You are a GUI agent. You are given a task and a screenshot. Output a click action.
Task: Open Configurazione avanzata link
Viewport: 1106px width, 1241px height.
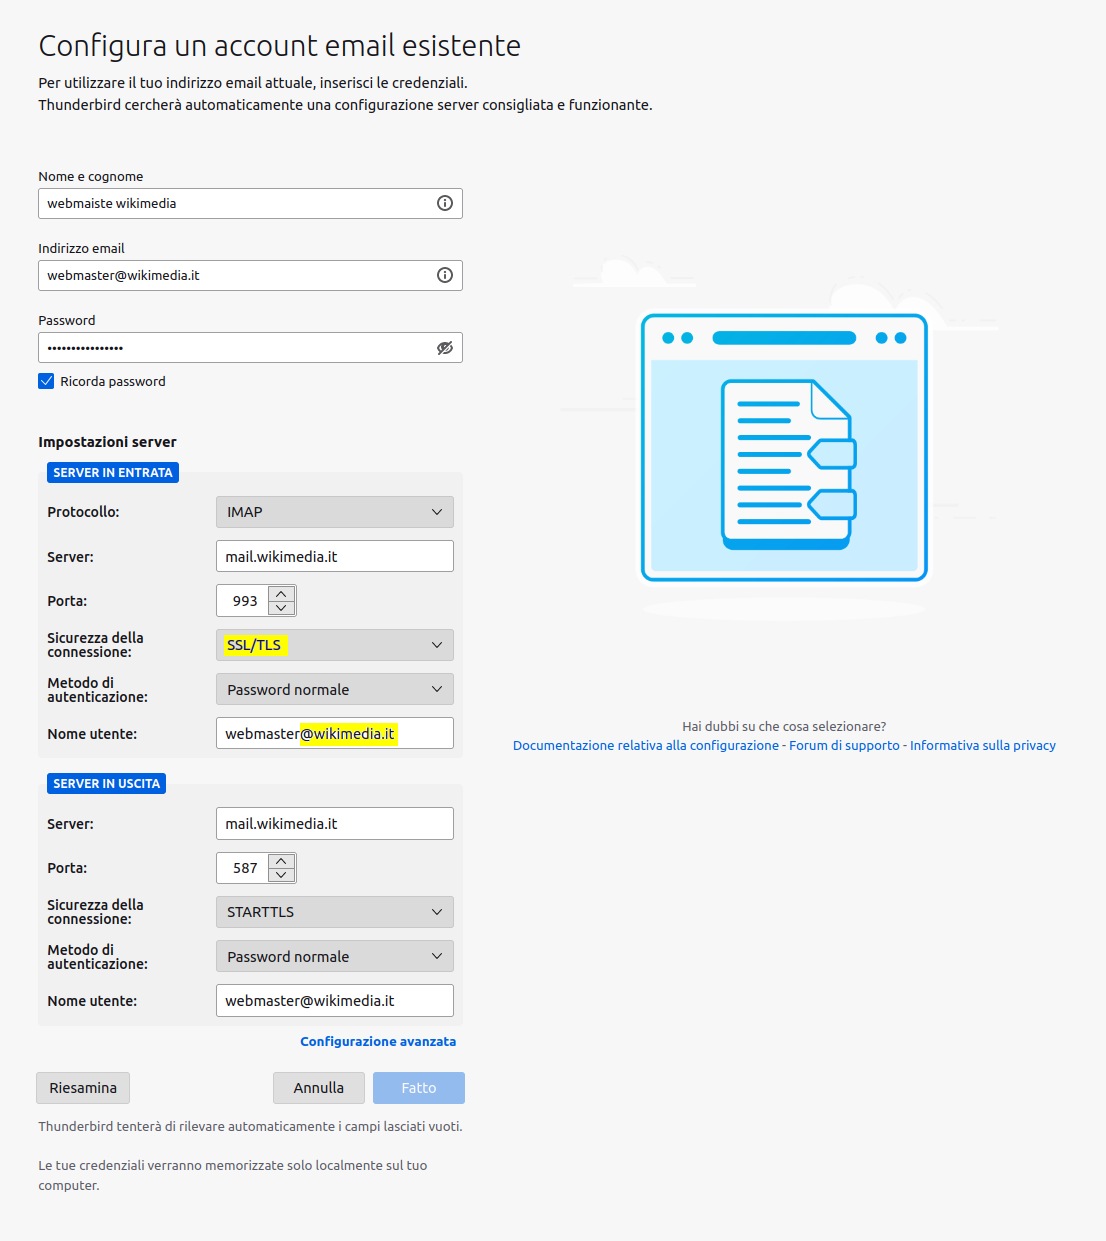tap(378, 1042)
